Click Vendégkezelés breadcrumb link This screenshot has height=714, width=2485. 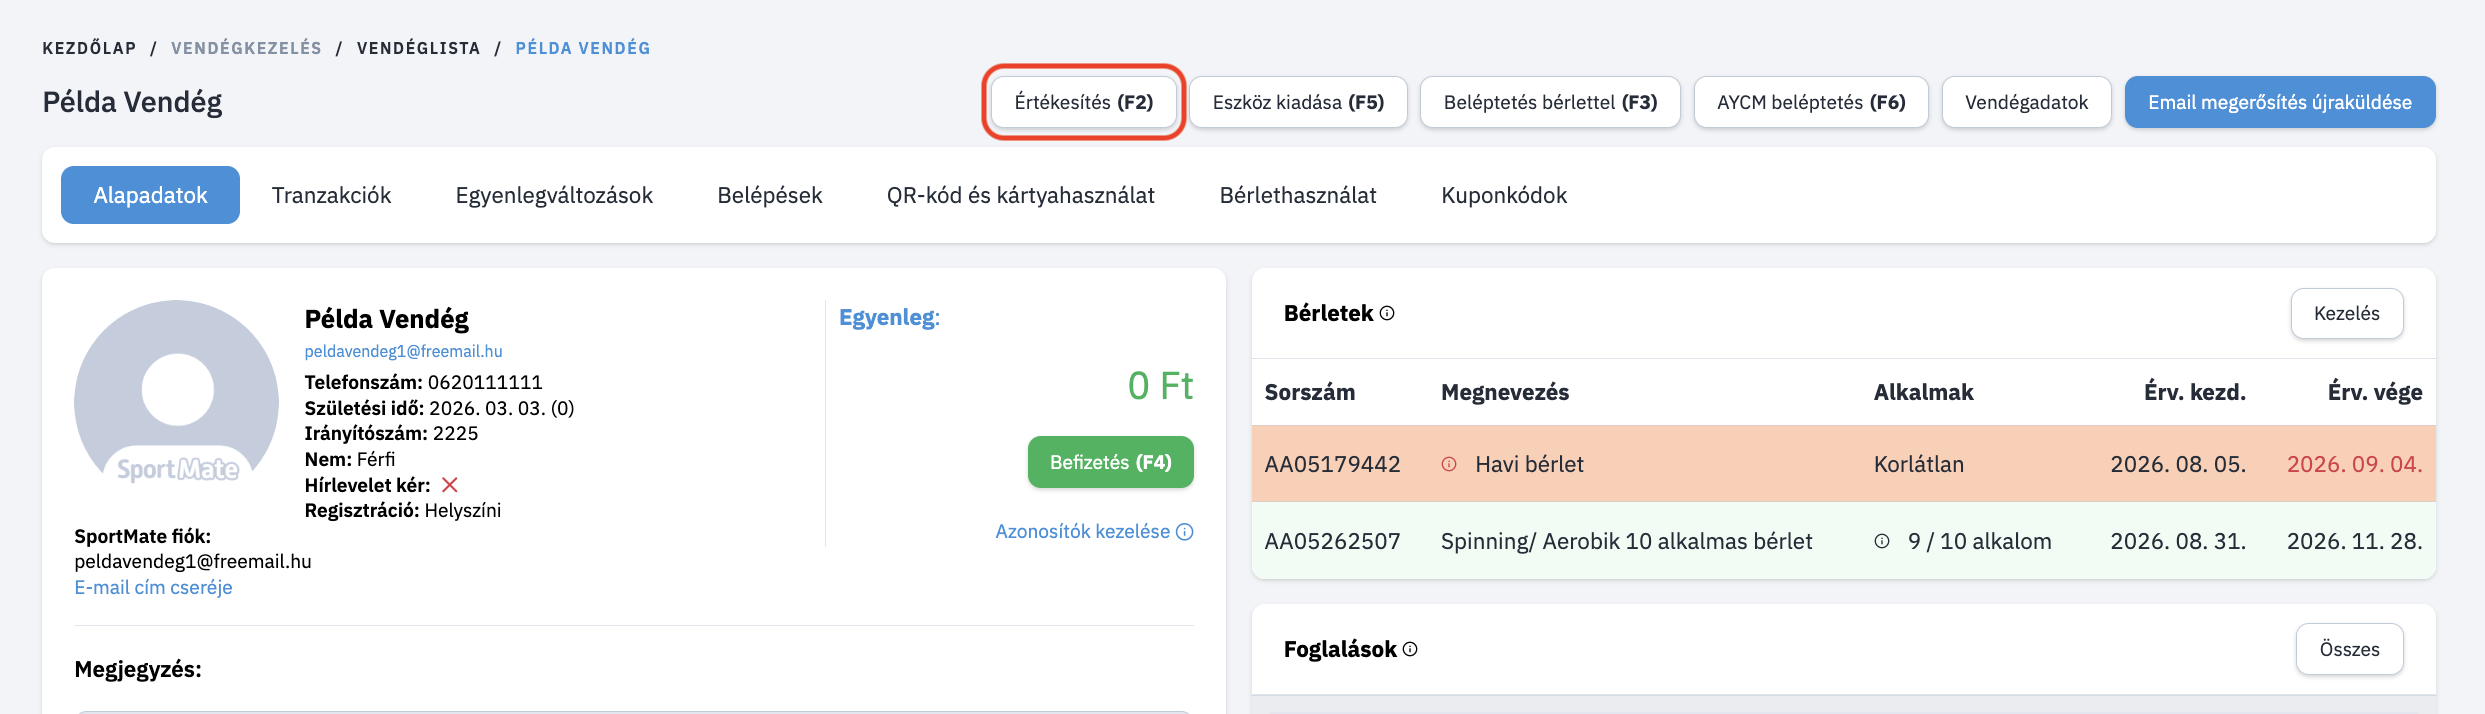(246, 48)
